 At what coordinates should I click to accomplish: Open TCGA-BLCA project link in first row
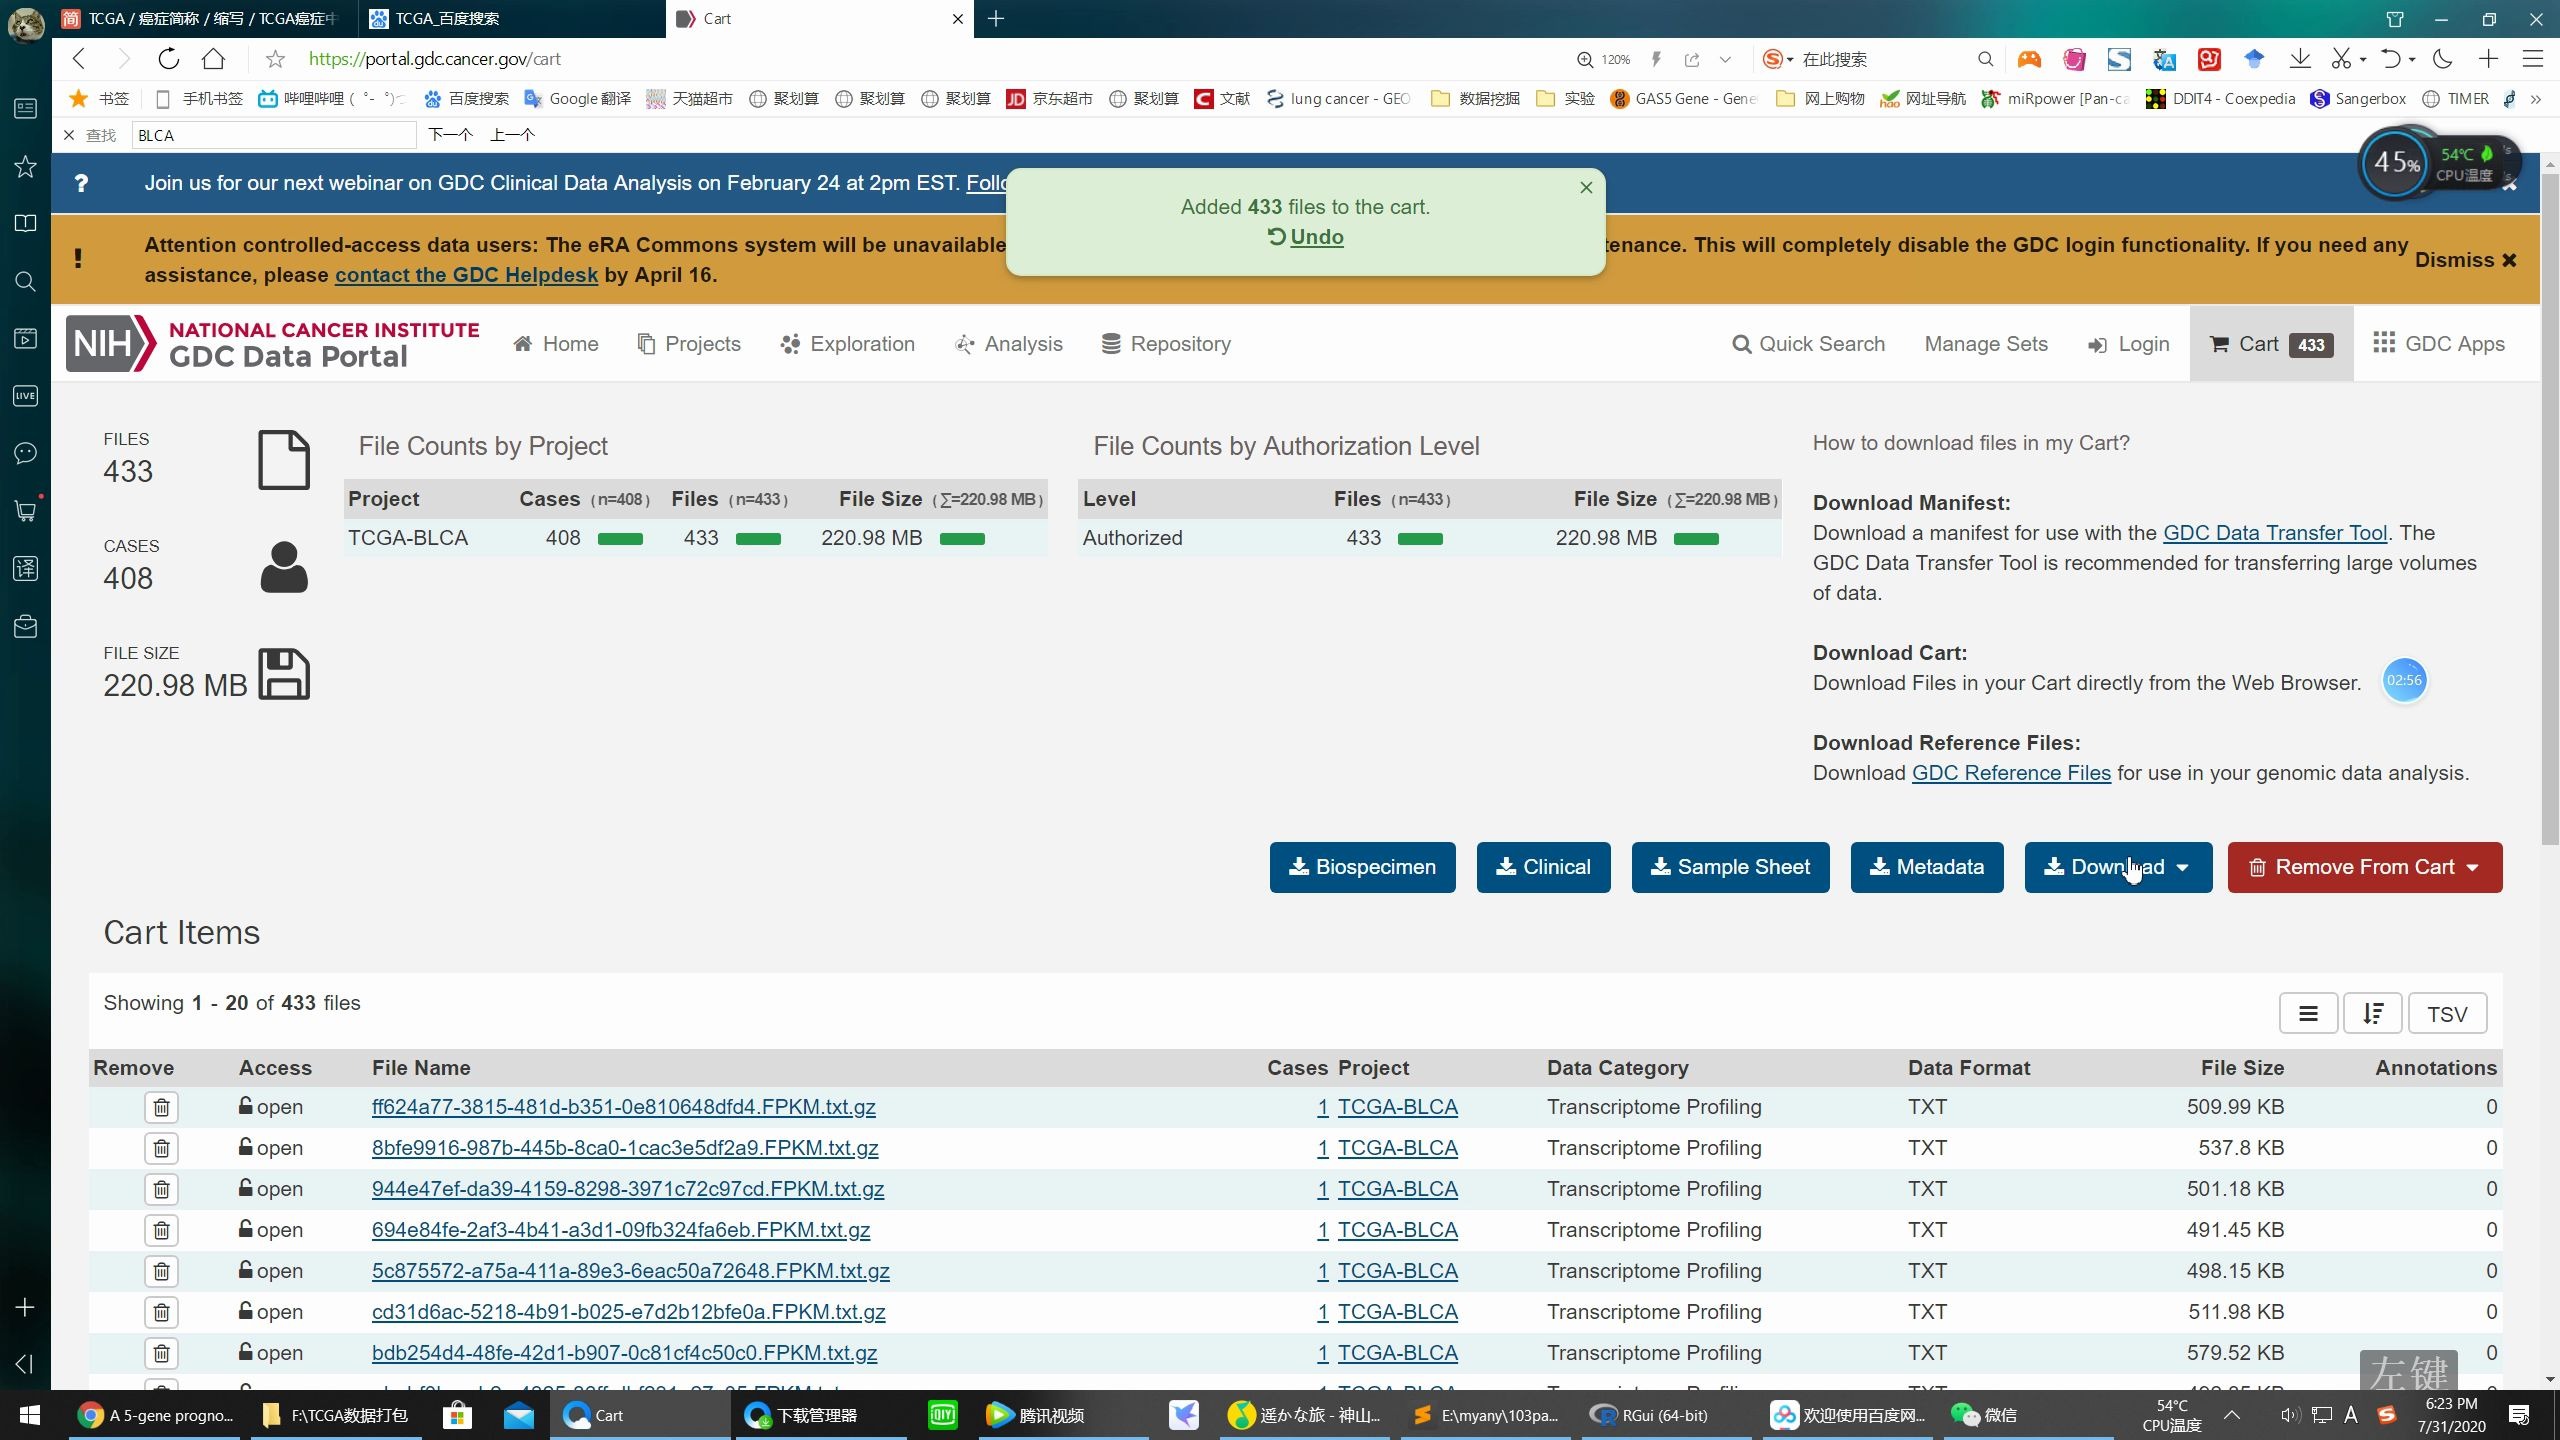(1397, 1107)
